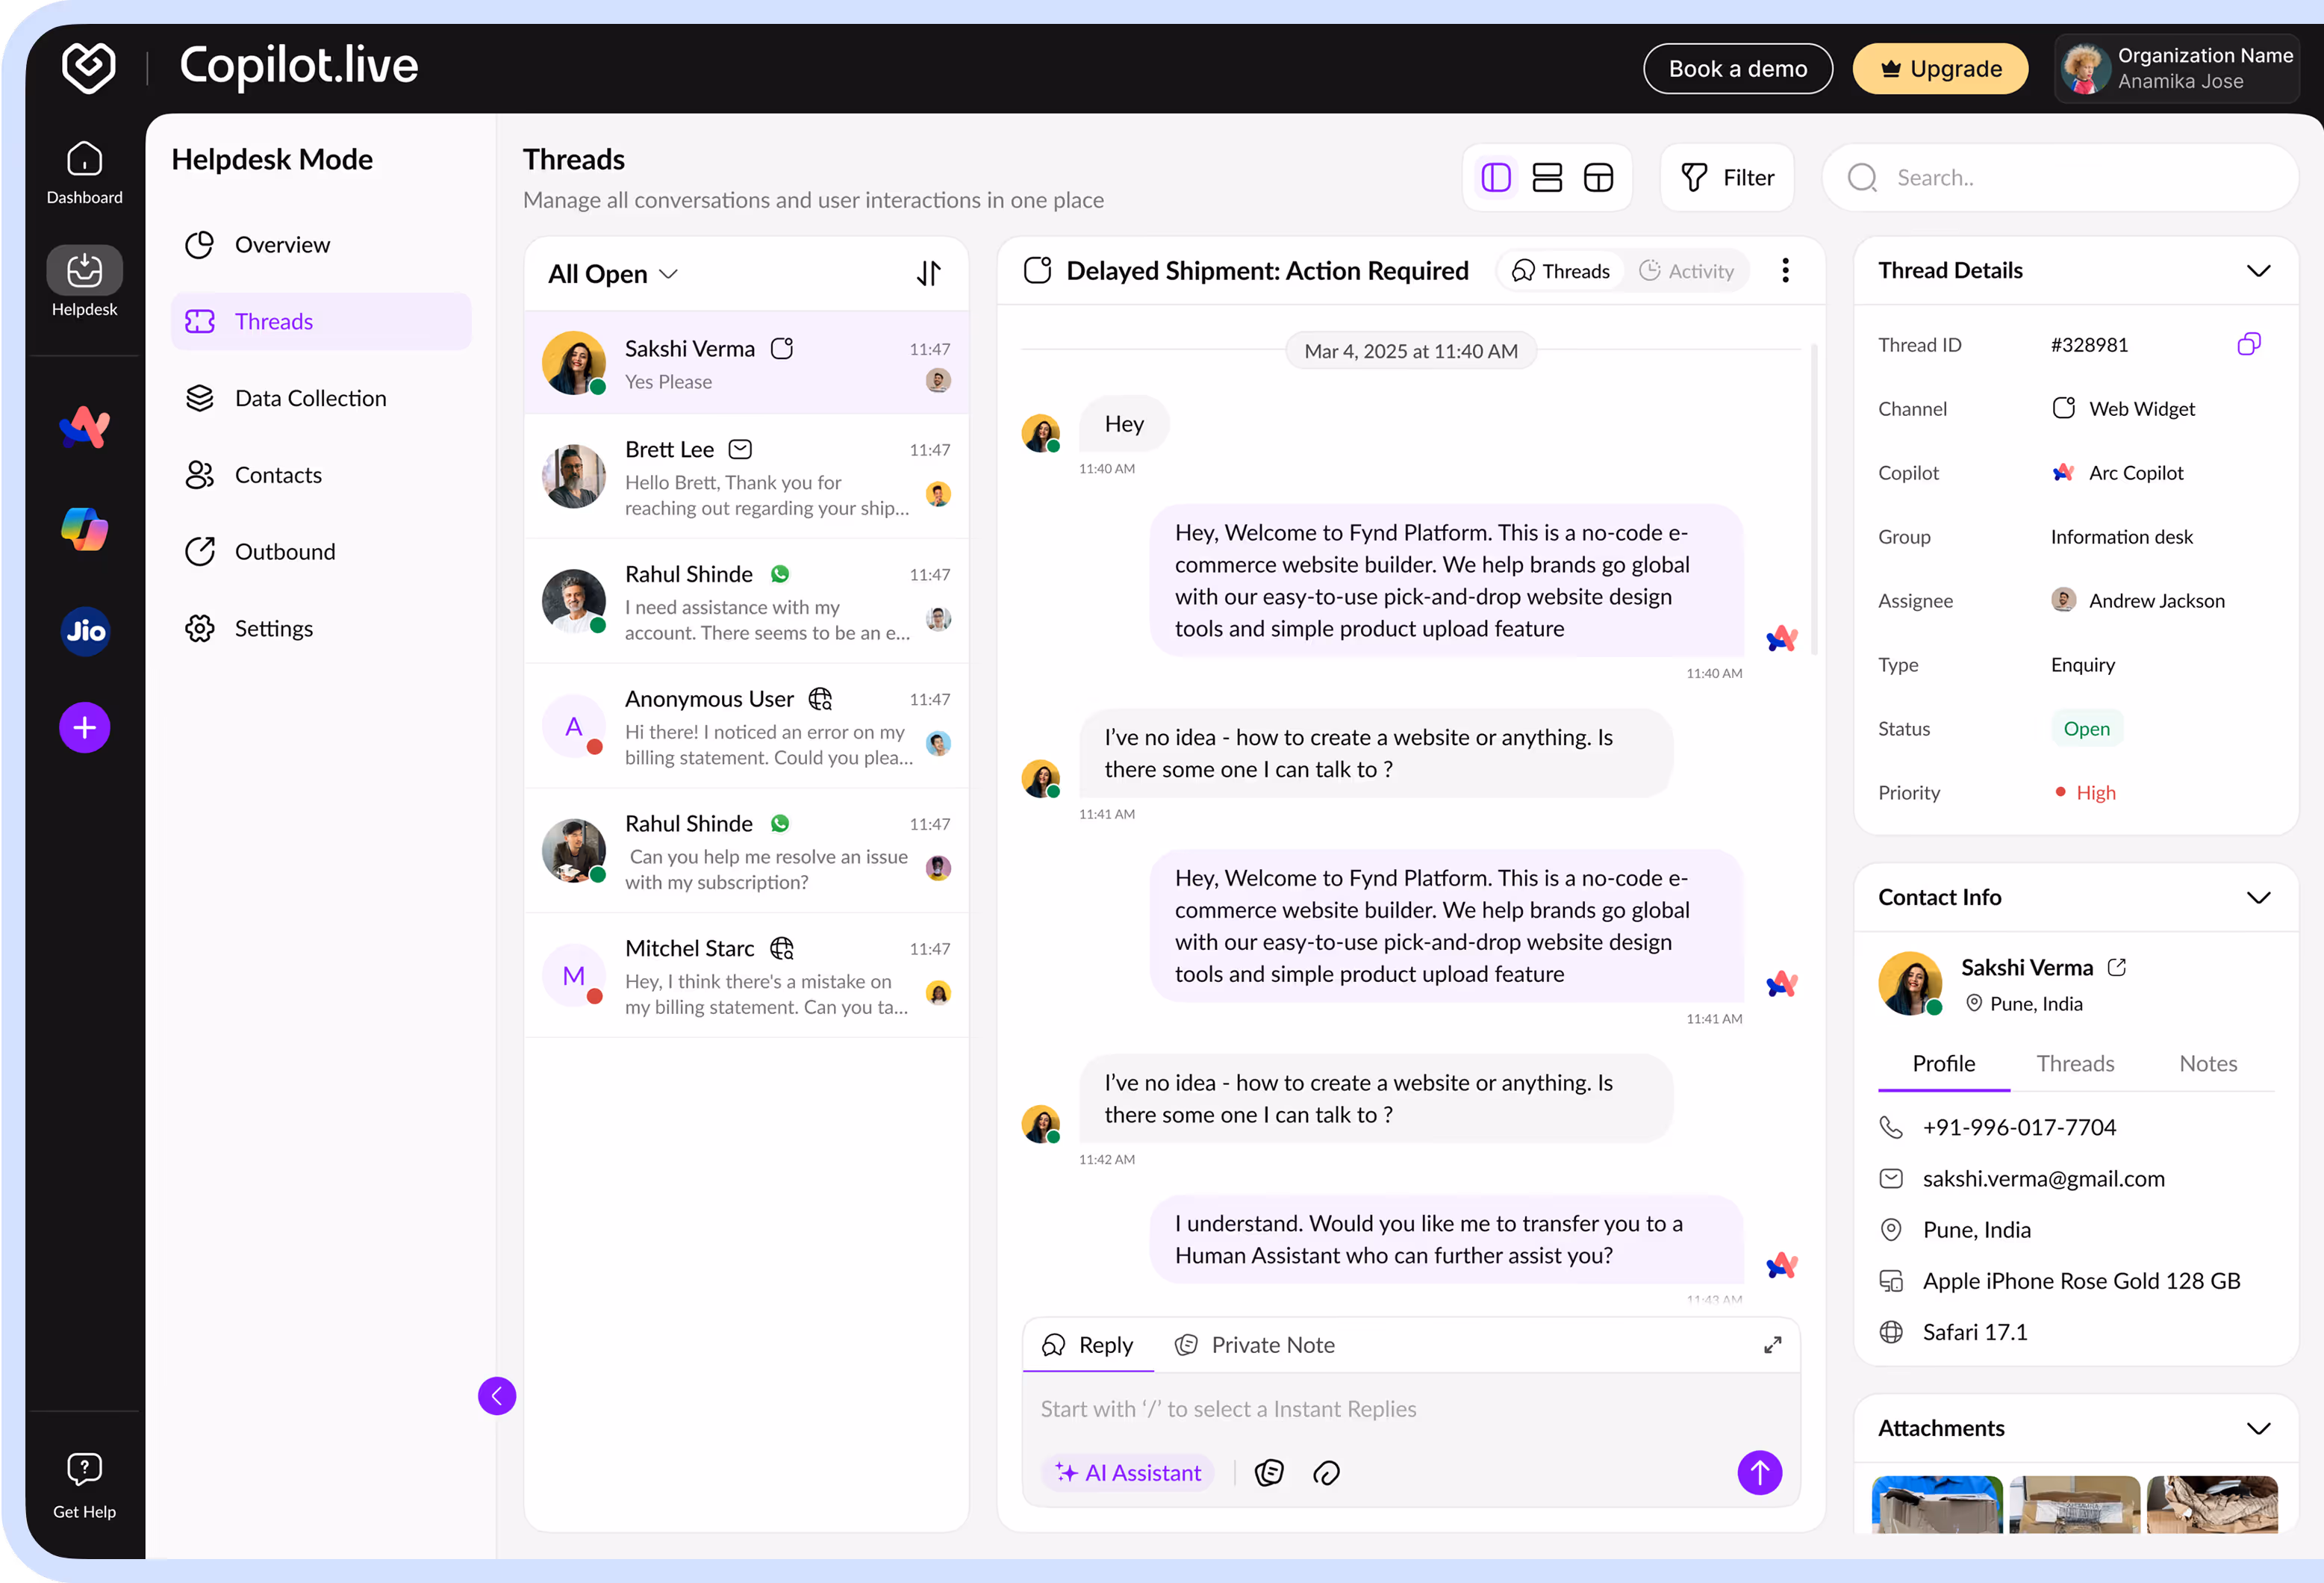Viewport: 2324px width, 1583px height.
Task: Collapse the Contact Info panel
Action: 2258,897
